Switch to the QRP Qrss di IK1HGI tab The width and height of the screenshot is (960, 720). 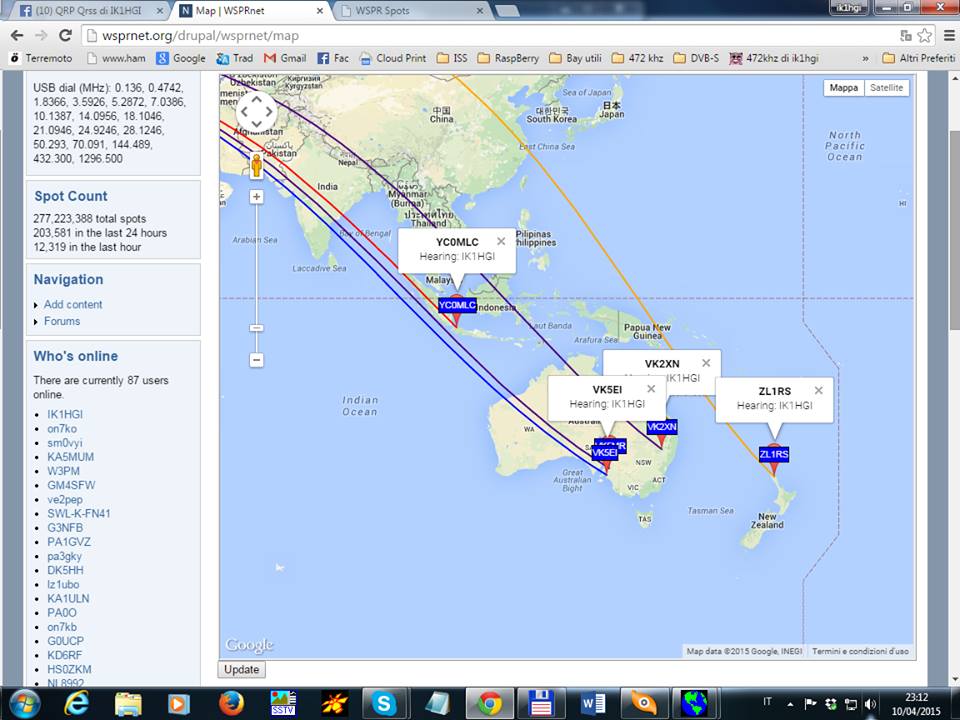(89, 10)
